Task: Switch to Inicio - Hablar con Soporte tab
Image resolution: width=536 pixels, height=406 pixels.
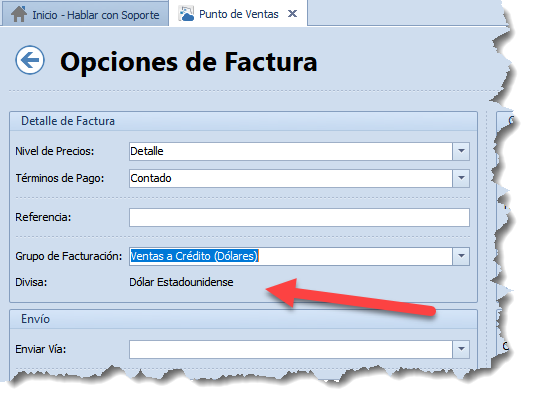Action: pyautogui.click(x=85, y=14)
